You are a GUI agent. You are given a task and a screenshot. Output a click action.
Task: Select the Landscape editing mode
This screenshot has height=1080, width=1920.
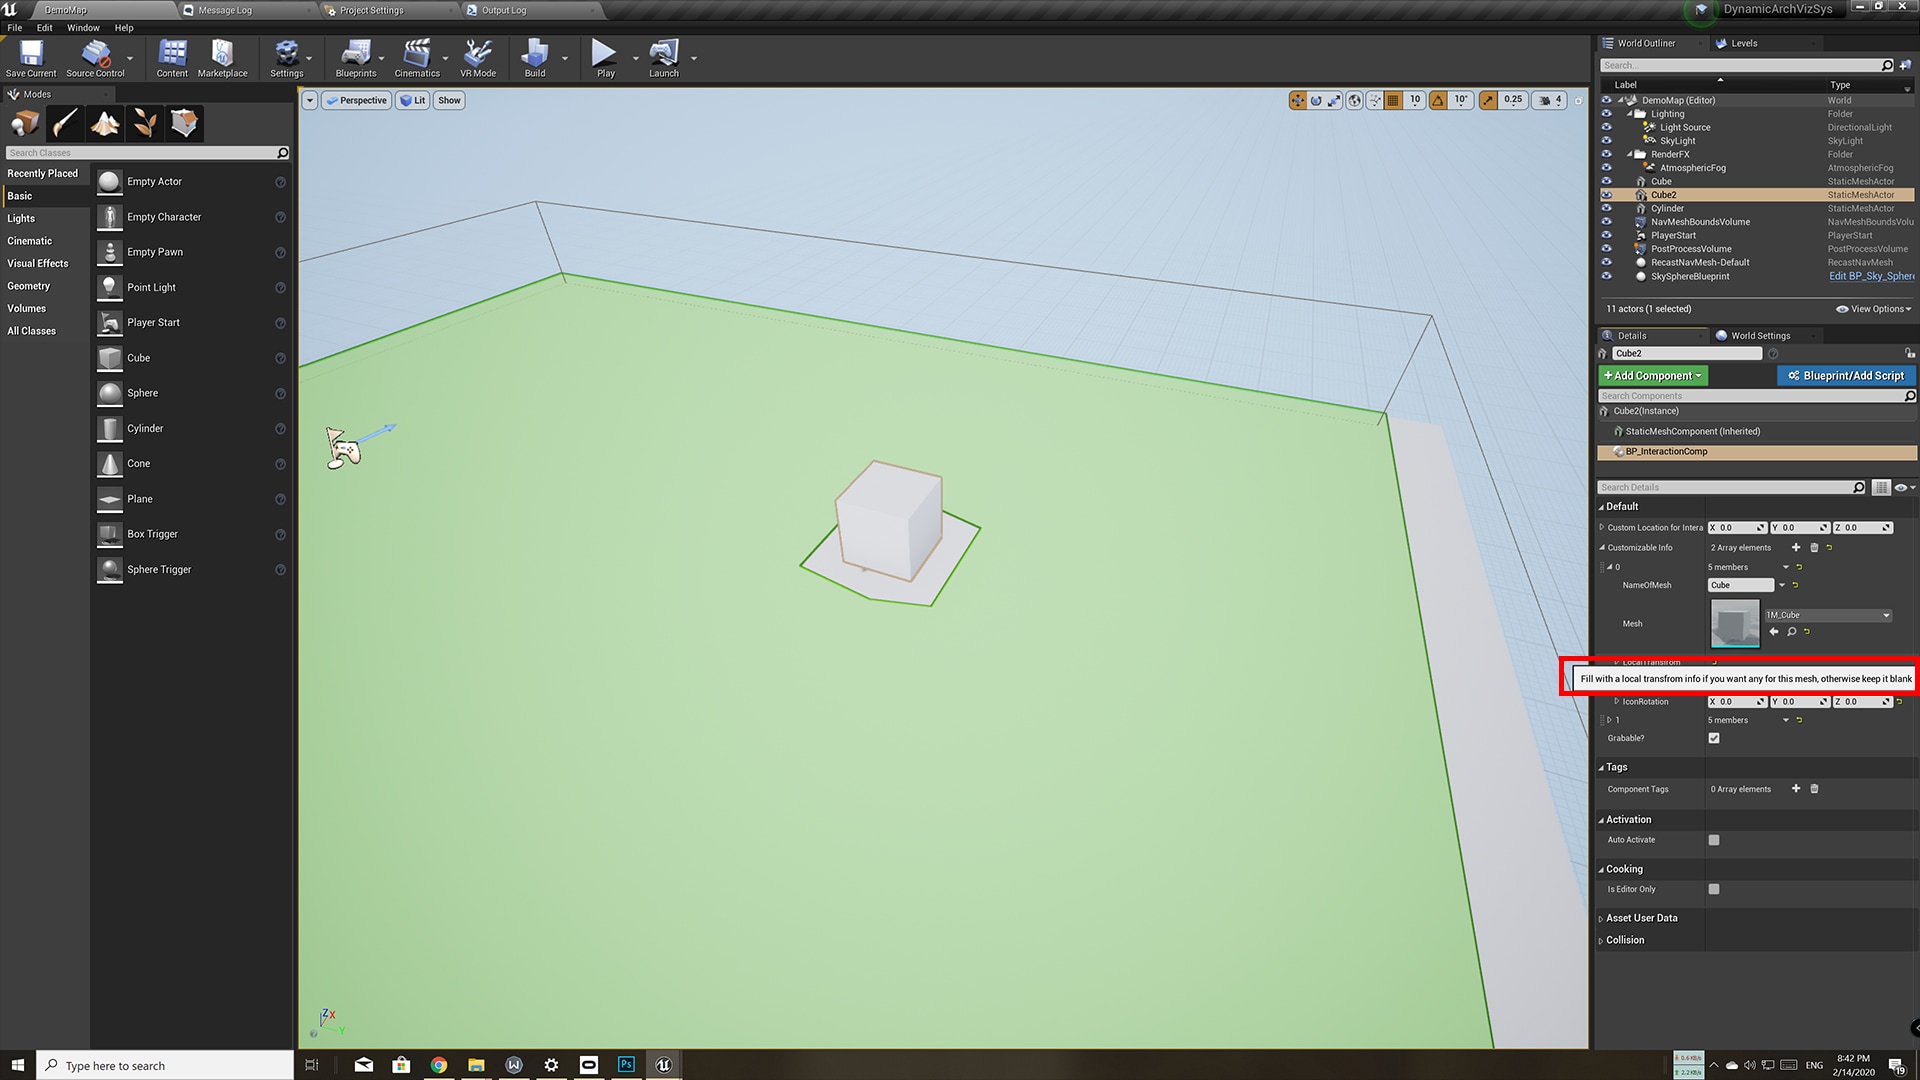105,122
